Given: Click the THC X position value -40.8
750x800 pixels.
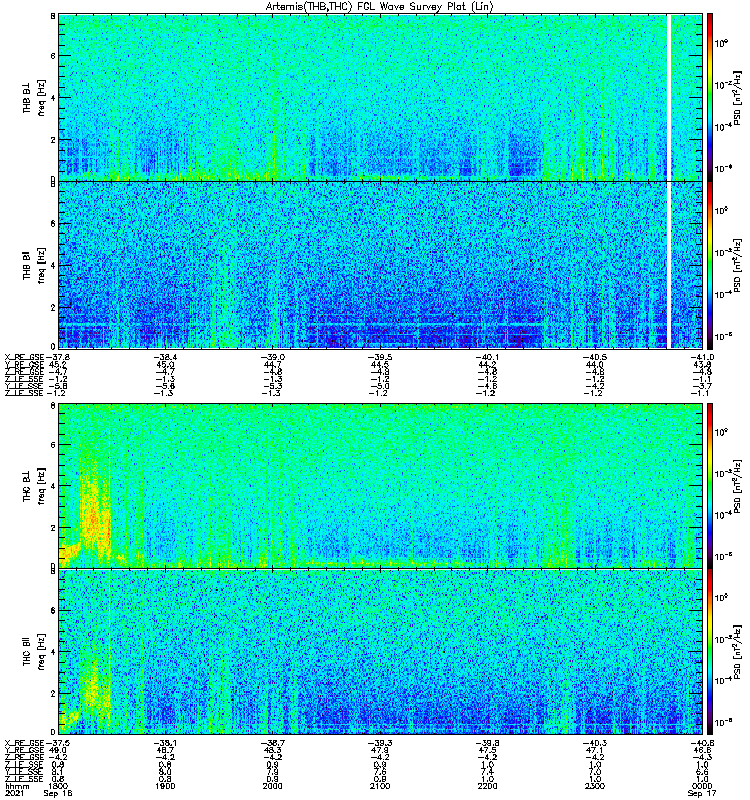Looking at the screenshot, I should 702,743.
